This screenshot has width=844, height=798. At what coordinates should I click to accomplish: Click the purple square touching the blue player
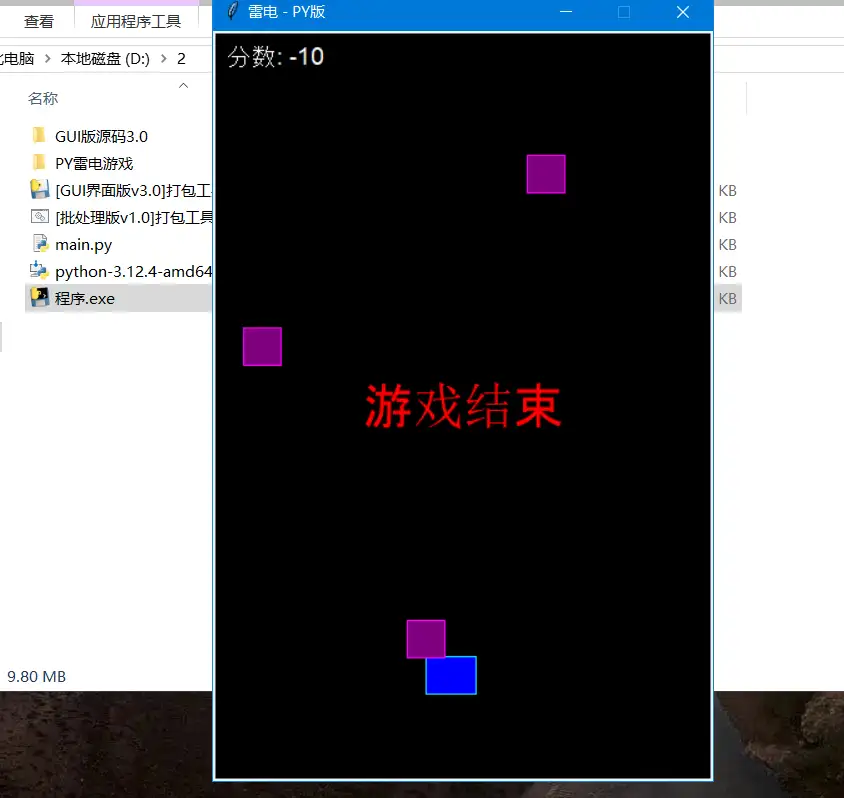coord(426,639)
